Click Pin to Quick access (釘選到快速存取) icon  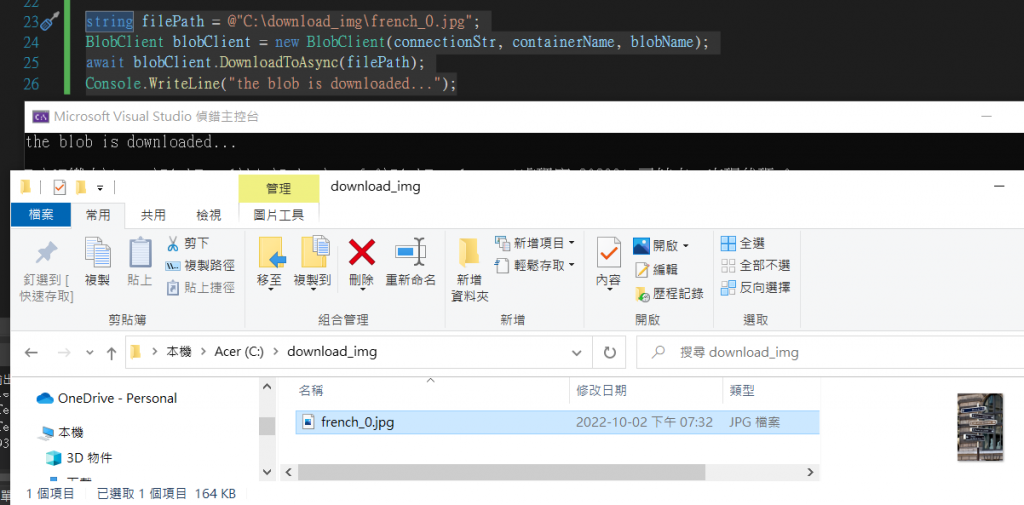tap(46, 253)
